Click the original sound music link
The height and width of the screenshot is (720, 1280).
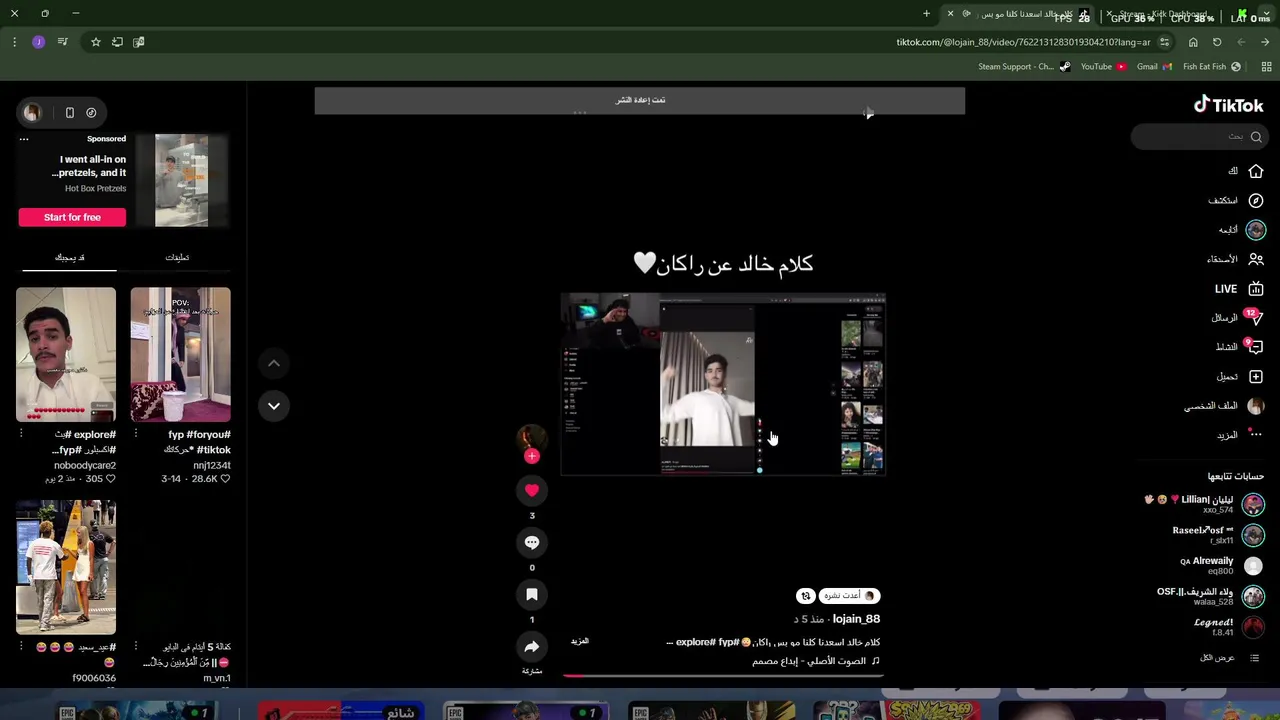[816, 661]
